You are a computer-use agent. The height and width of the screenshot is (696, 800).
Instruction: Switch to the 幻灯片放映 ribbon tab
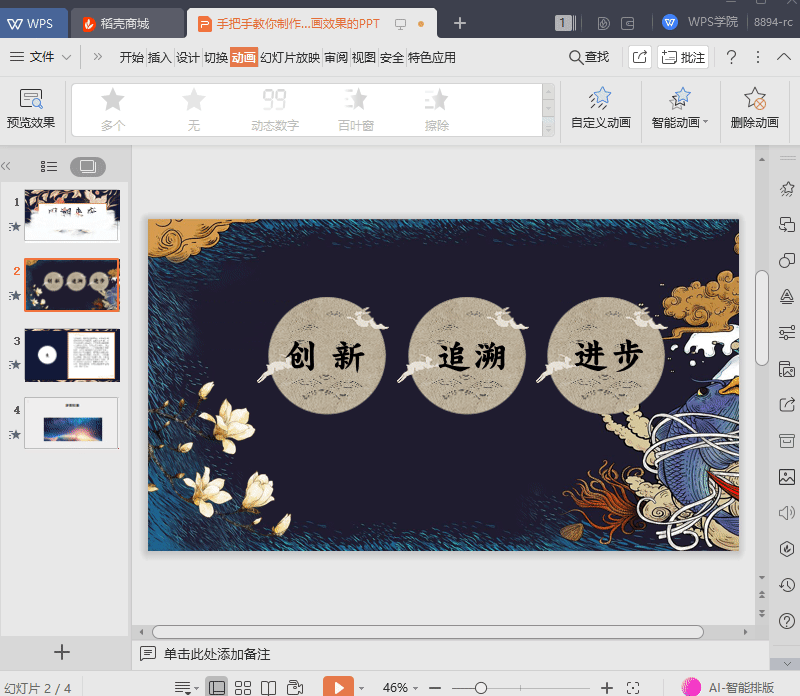pyautogui.click(x=290, y=57)
